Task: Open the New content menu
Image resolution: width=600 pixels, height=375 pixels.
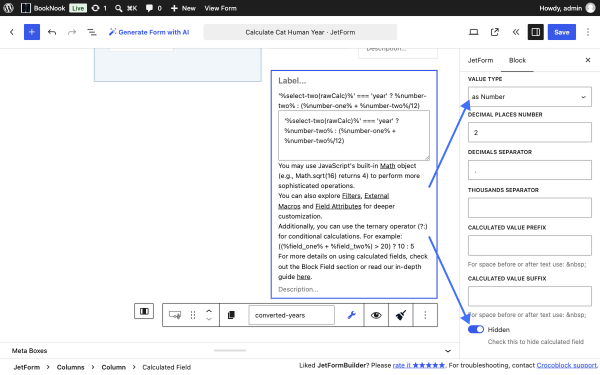Action: [x=183, y=8]
